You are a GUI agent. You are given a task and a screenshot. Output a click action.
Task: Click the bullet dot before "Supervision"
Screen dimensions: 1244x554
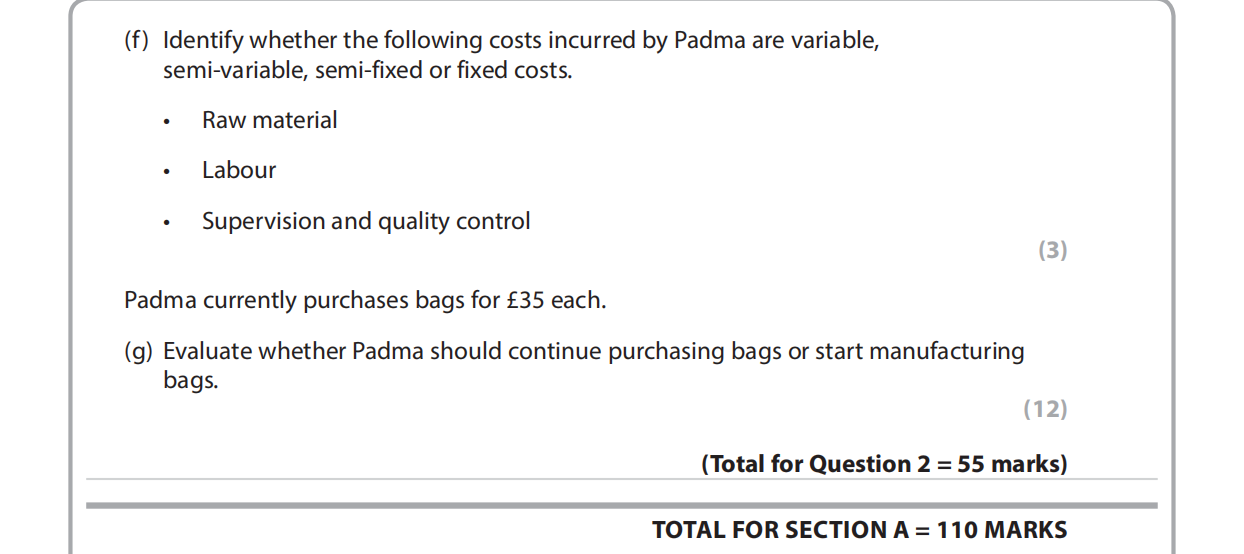click(x=168, y=223)
